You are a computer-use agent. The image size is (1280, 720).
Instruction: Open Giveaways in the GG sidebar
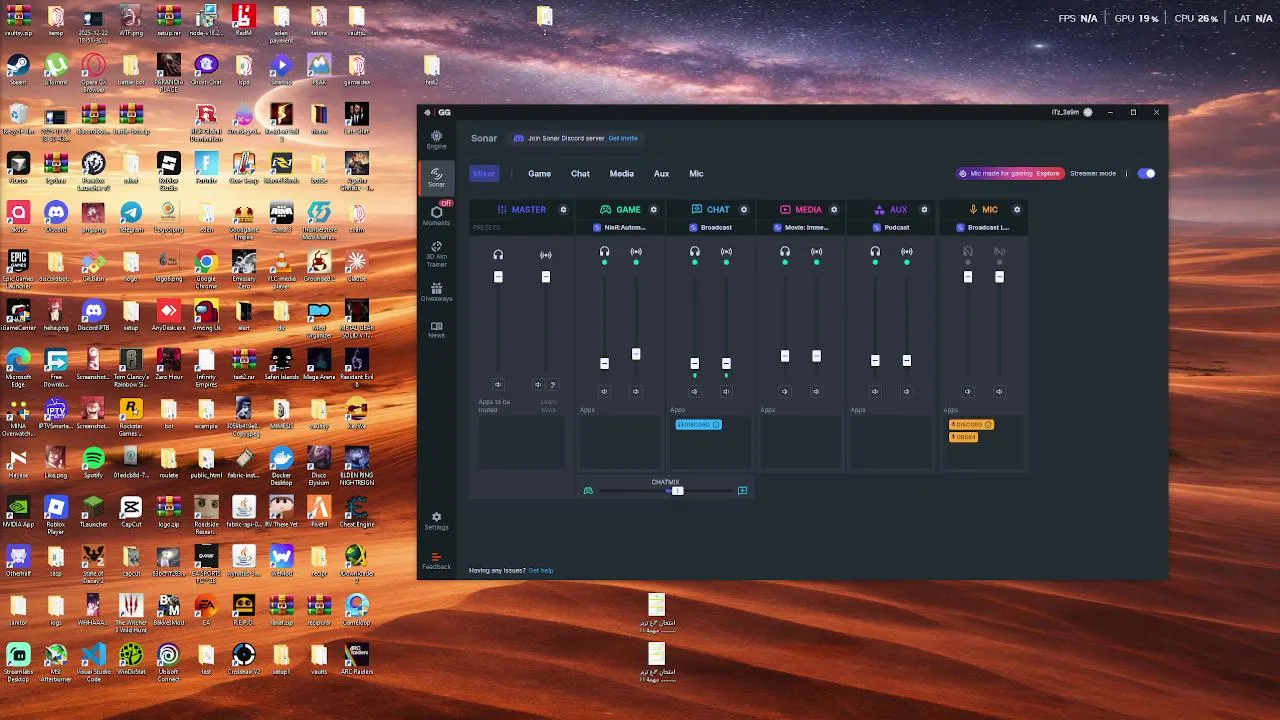[436, 292]
